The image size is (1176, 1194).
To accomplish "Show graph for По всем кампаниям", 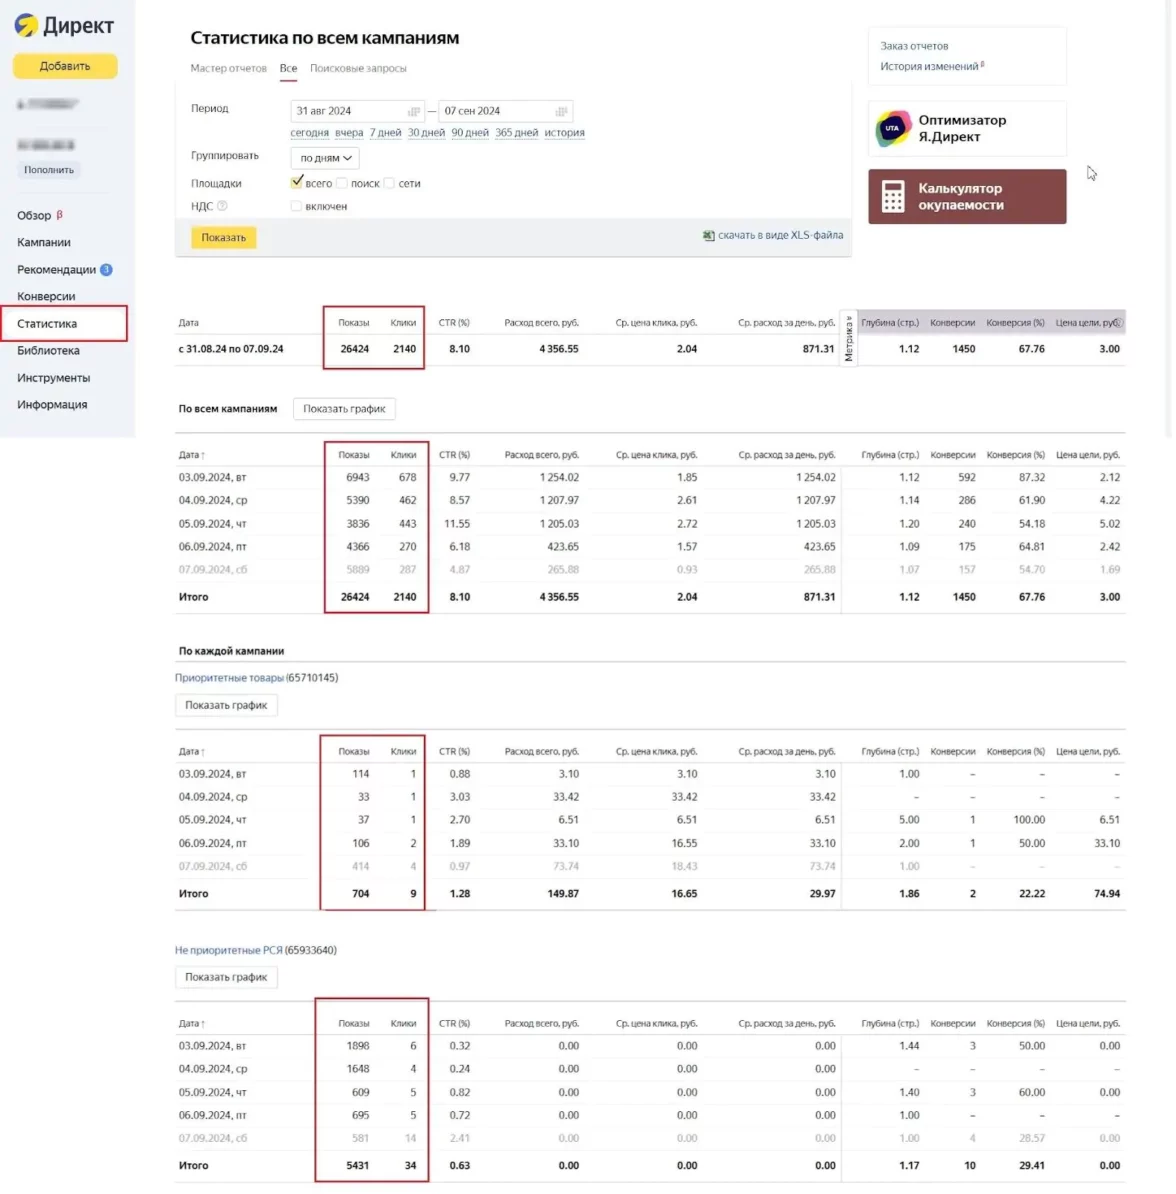I will 344,409.
